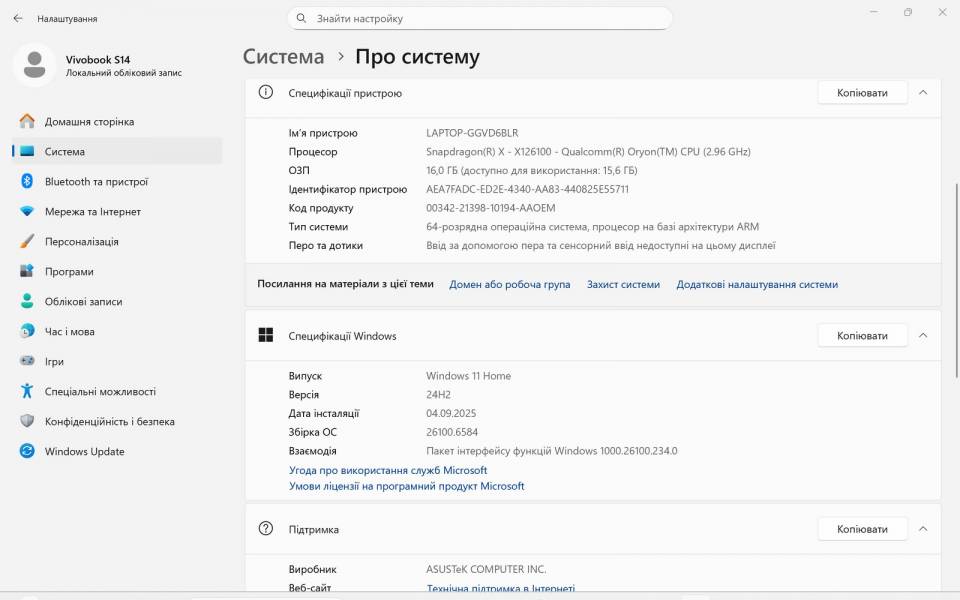
Task: Open the Bluetooth та пристрої section icon
Action: click(27, 181)
